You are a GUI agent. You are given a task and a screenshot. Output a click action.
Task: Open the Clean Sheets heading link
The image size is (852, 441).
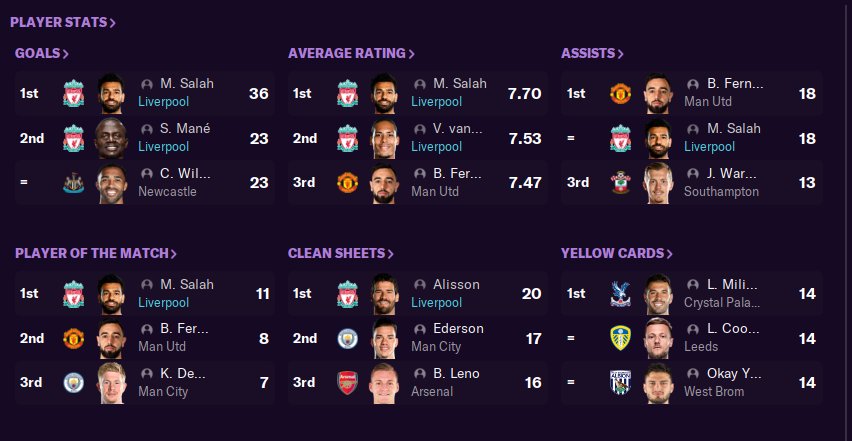click(x=340, y=254)
